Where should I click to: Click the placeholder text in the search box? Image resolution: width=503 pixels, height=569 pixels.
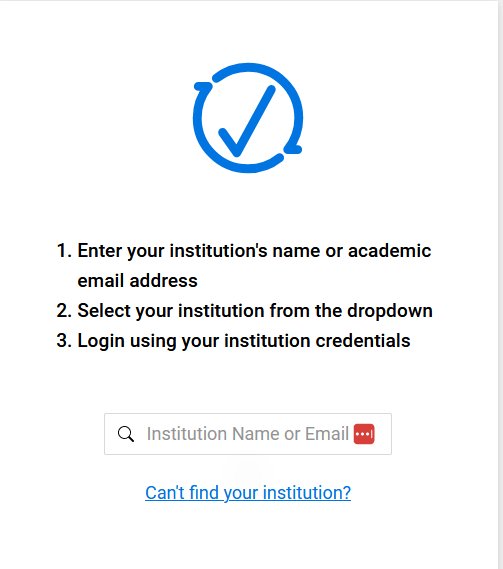point(248,434)
